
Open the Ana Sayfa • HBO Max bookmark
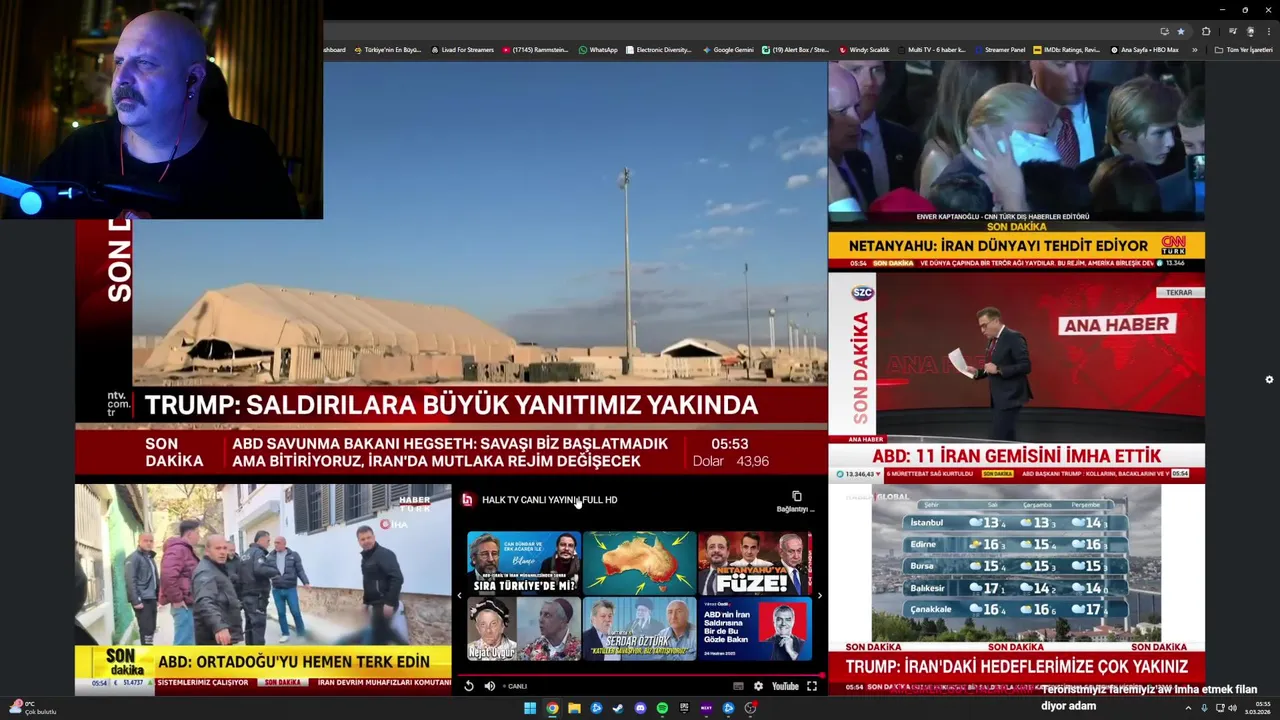[x=1144, y=49]
